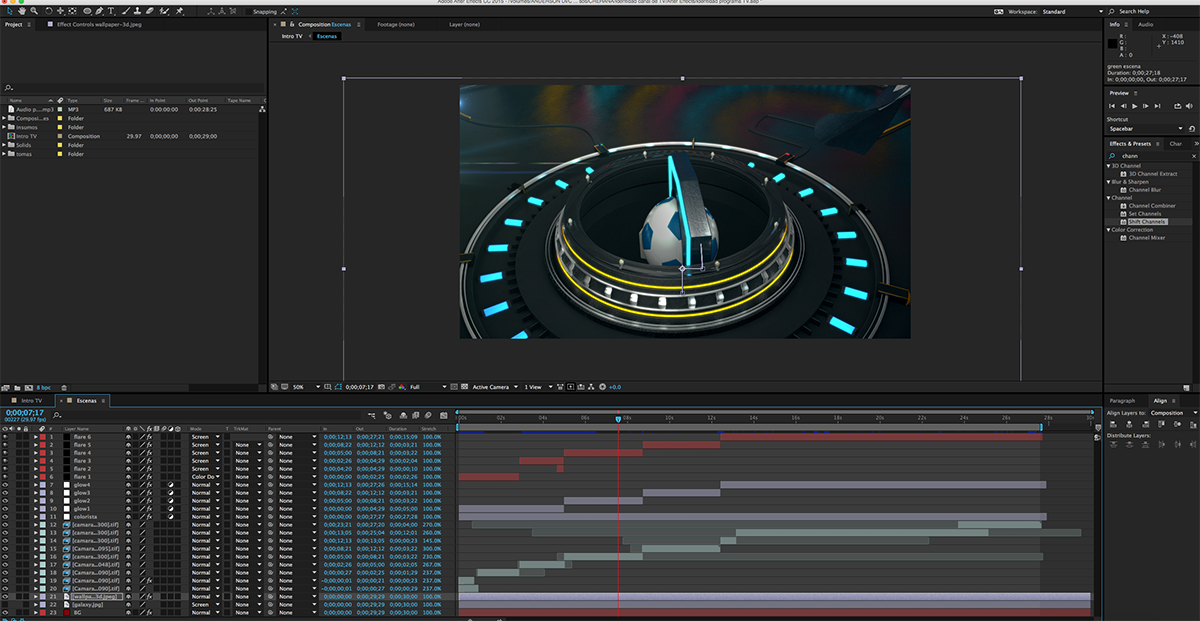Click the Search Help field
1200x621 pixels.
pyautogui.click(x=1153, y=12)
